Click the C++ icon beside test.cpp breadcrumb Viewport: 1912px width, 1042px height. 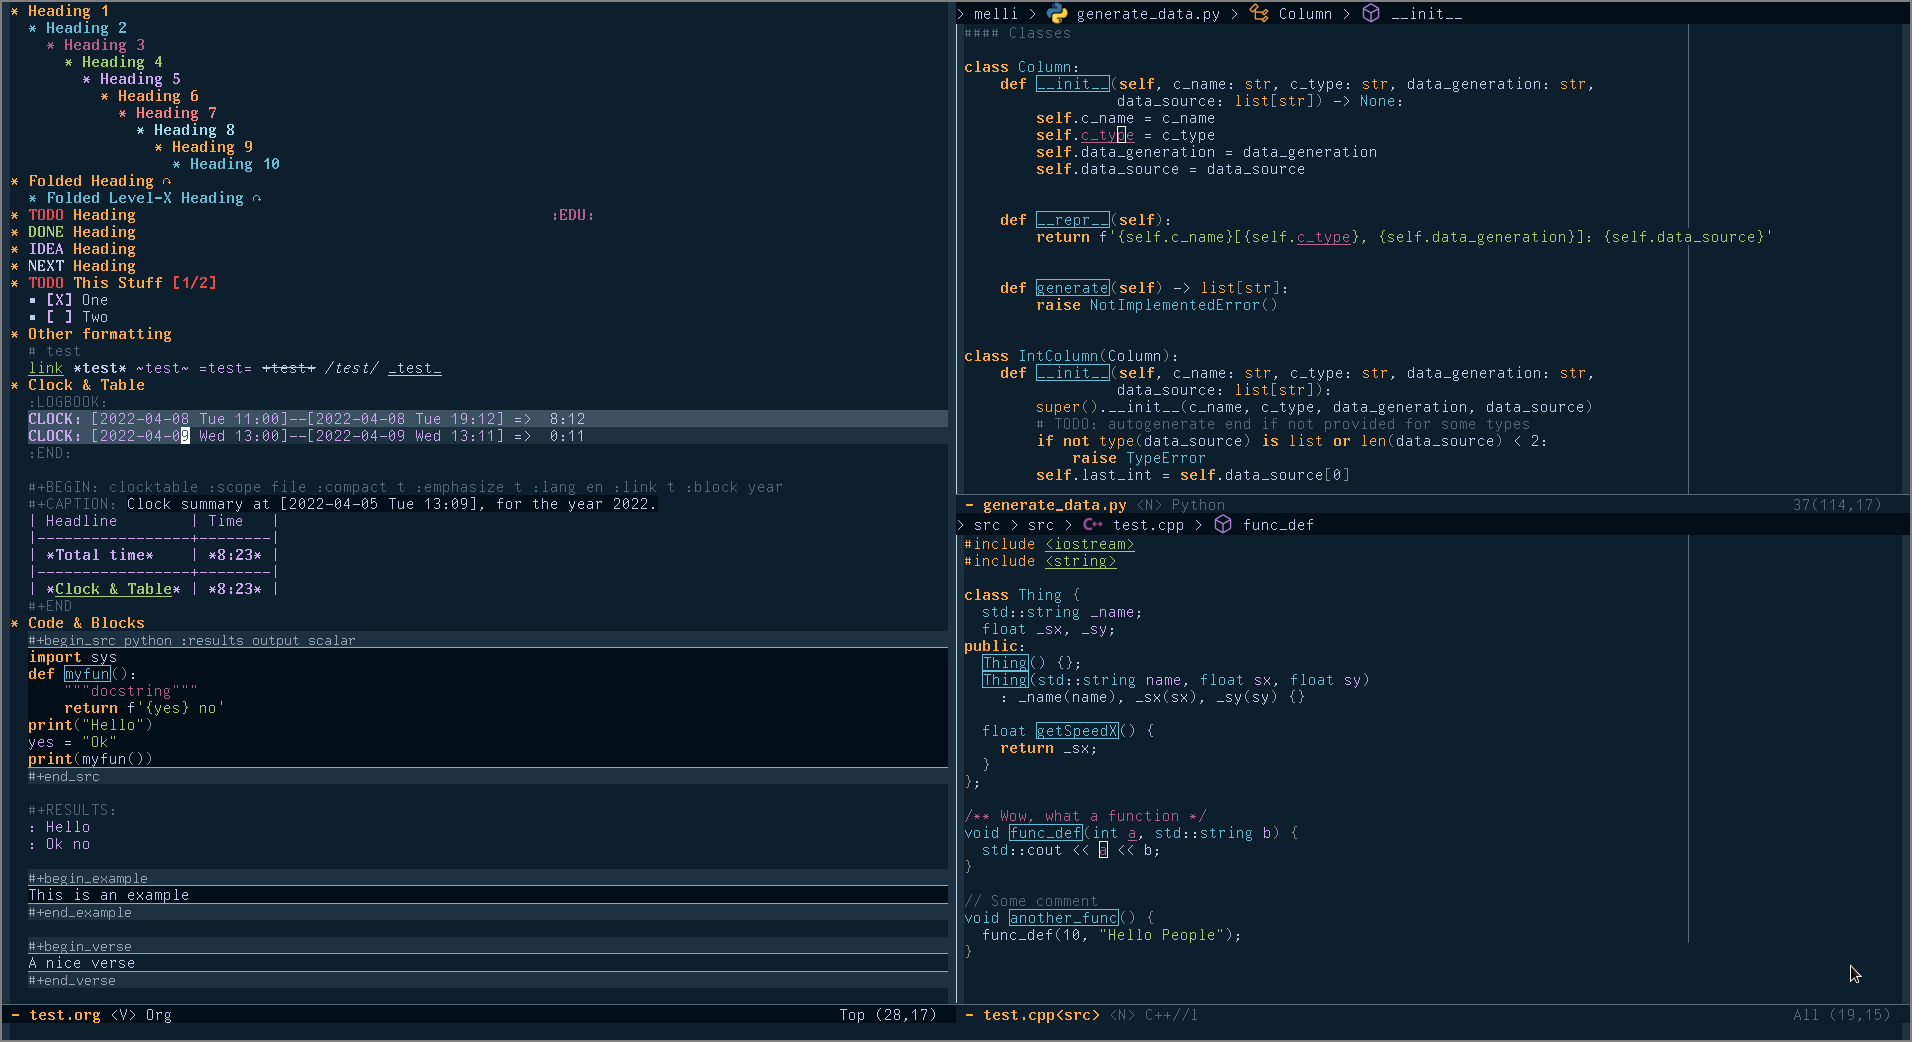pyautogui.click(x=1093, y=524)
